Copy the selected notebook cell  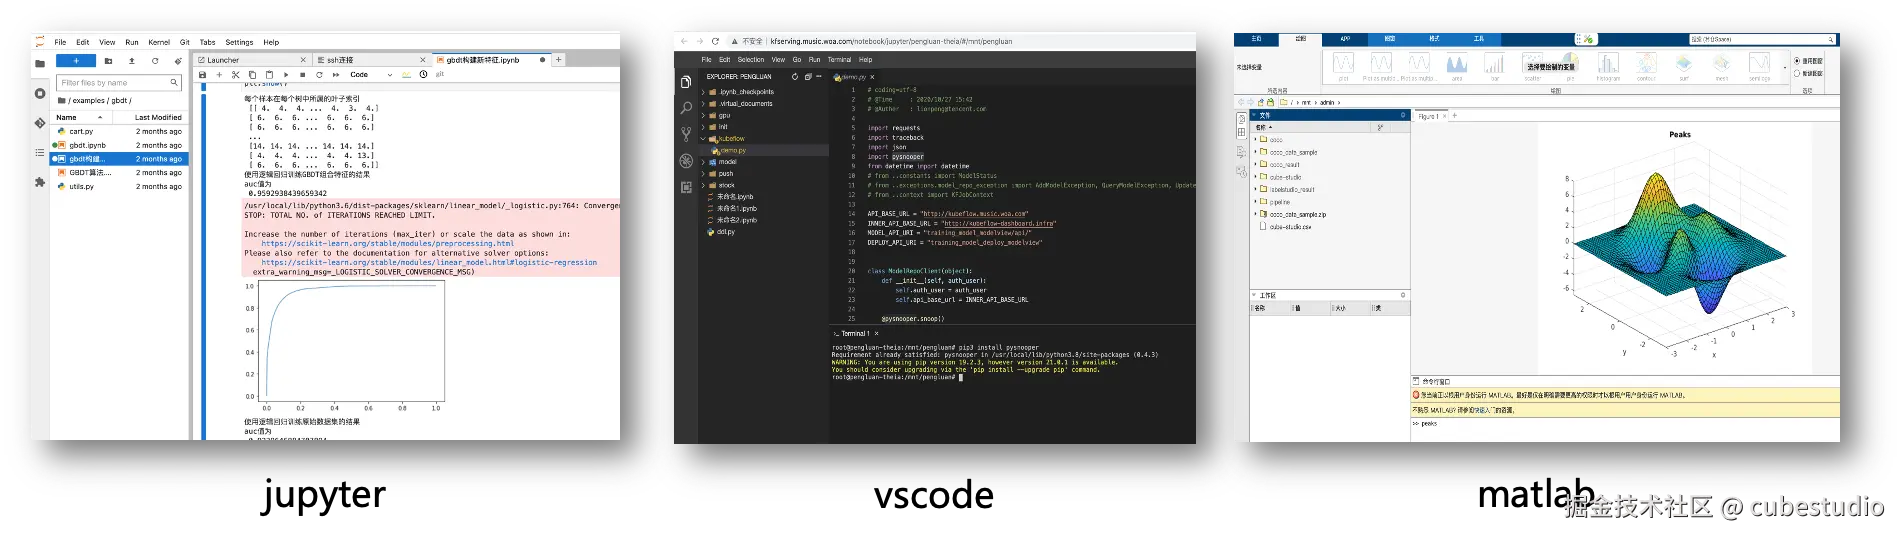[252, 75]
